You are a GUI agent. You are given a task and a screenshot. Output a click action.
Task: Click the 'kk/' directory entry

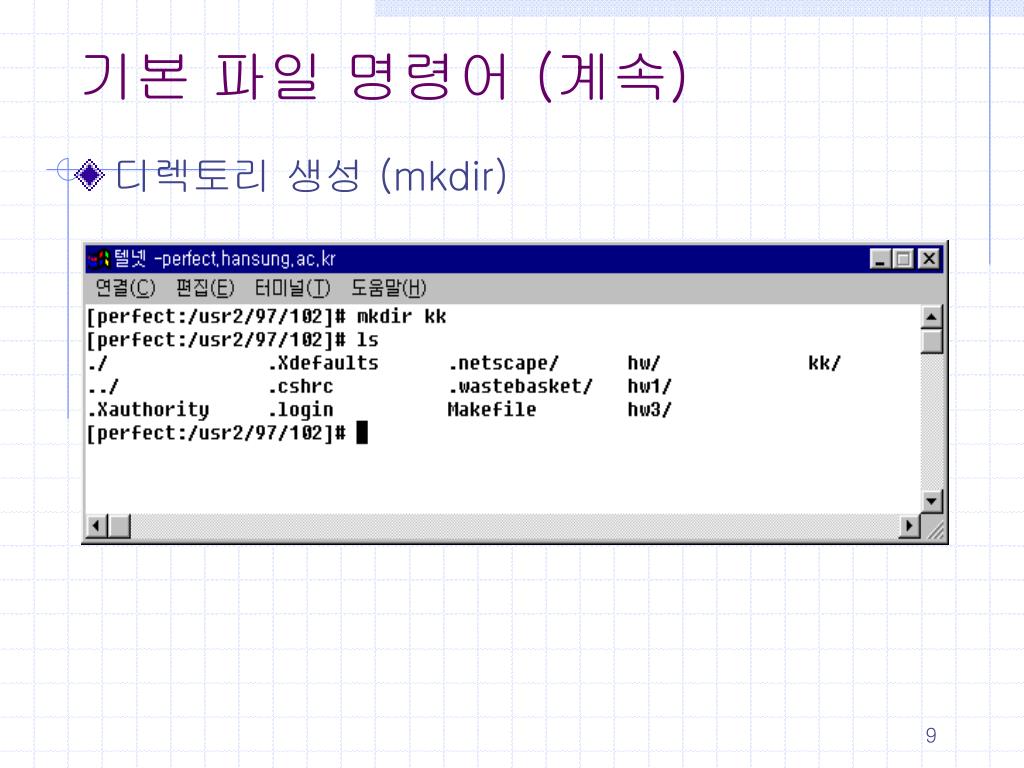pos(824,363)
